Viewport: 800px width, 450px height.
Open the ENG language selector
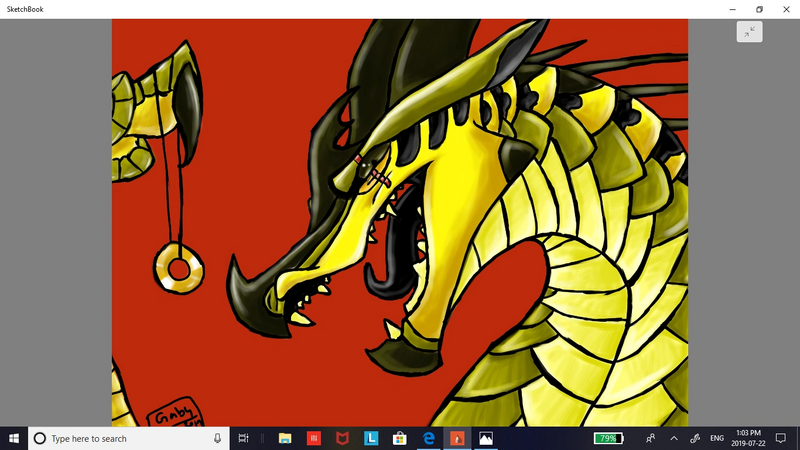pos(717,438)
